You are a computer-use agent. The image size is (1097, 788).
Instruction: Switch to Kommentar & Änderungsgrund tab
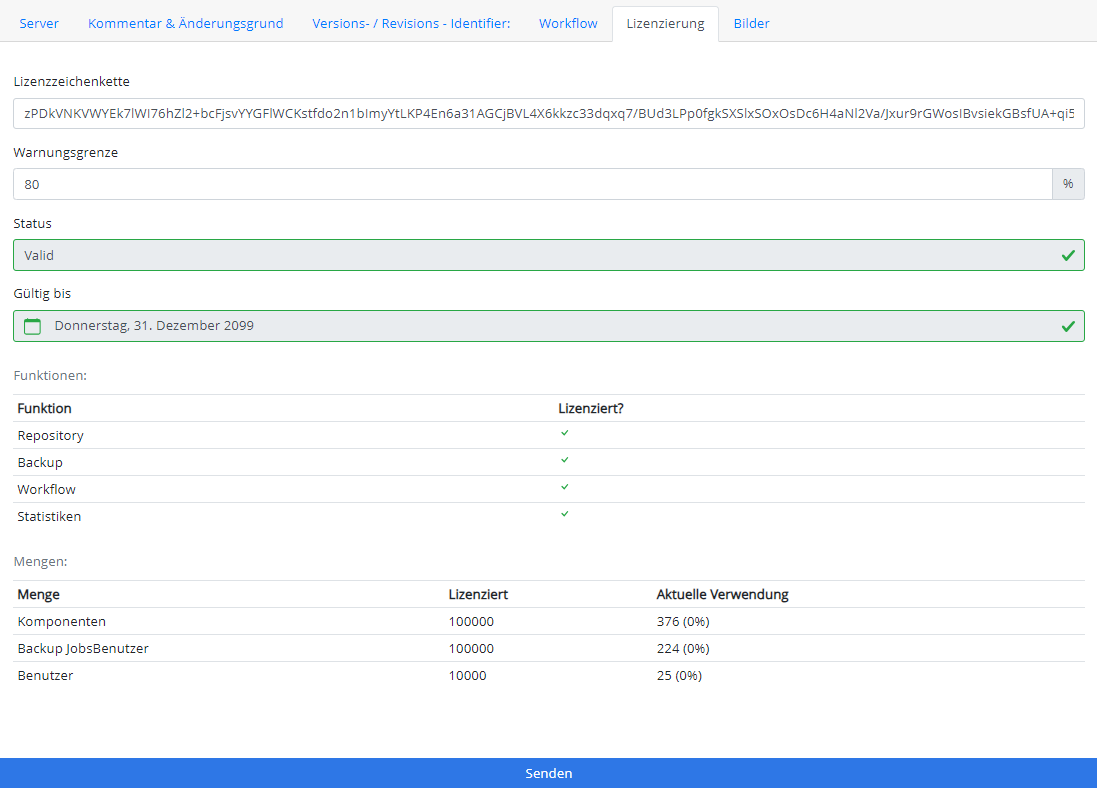point(185,23)
